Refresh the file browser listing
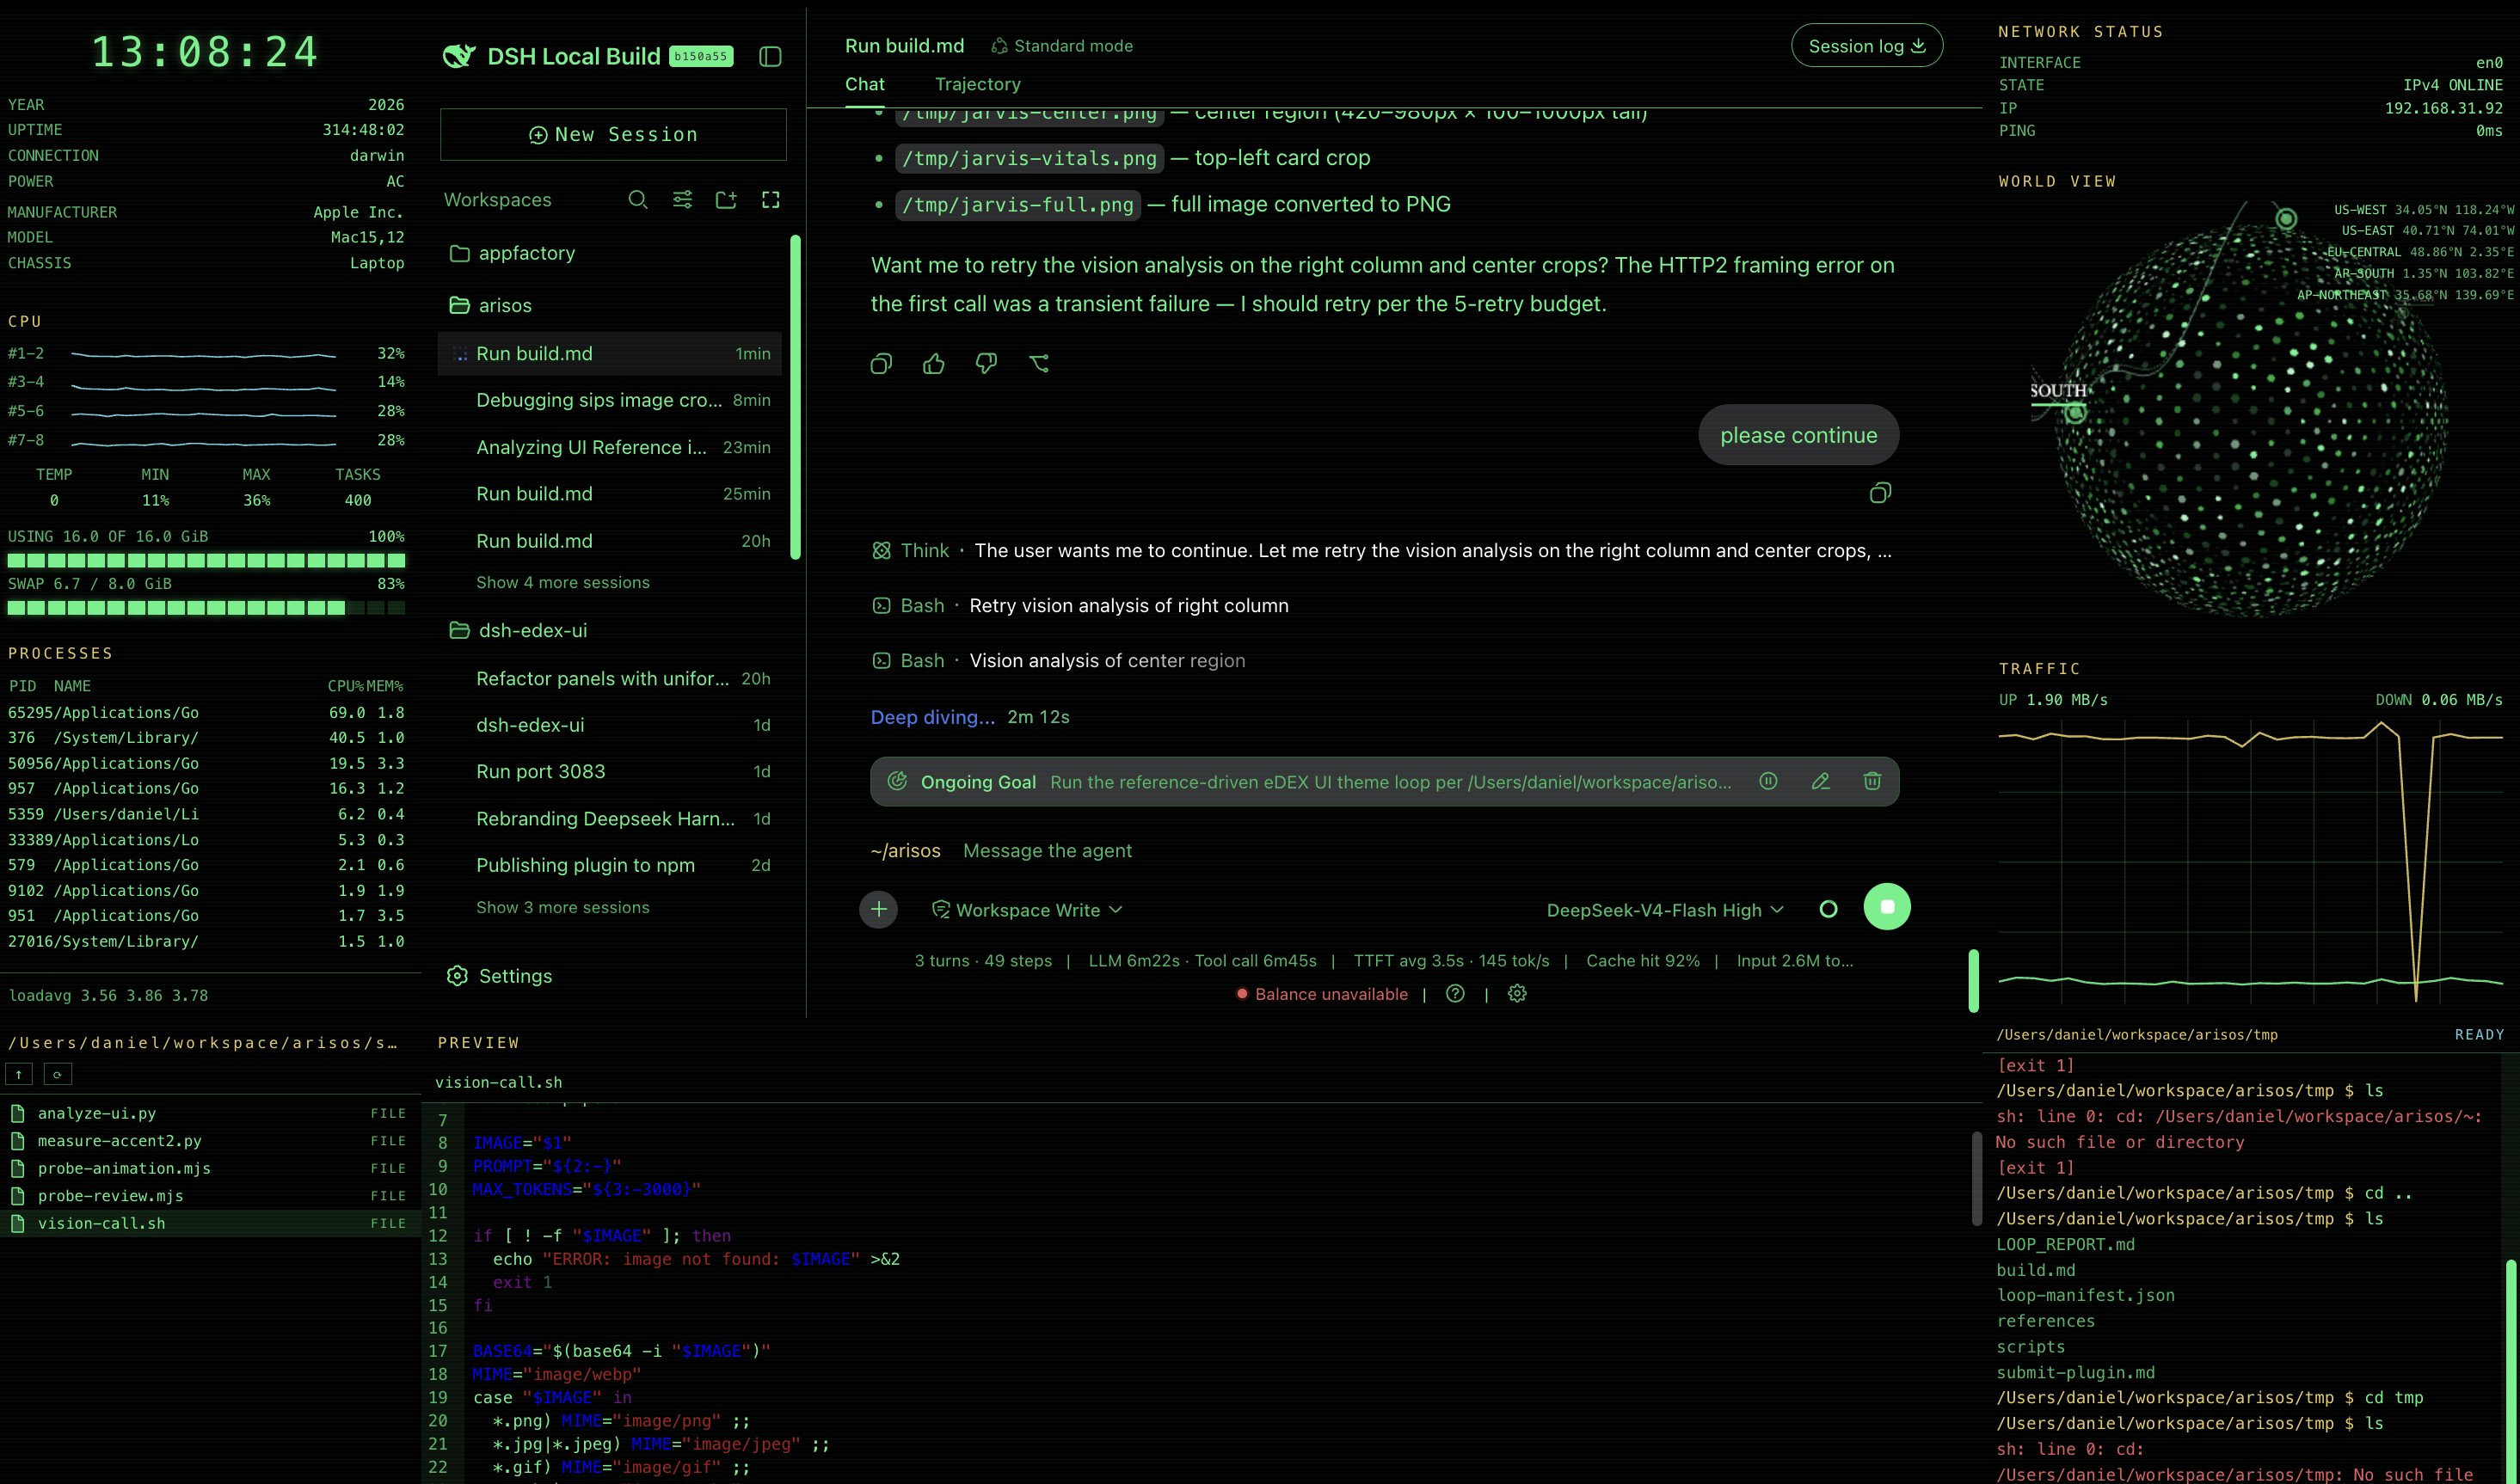 [x=57, y=1074]
